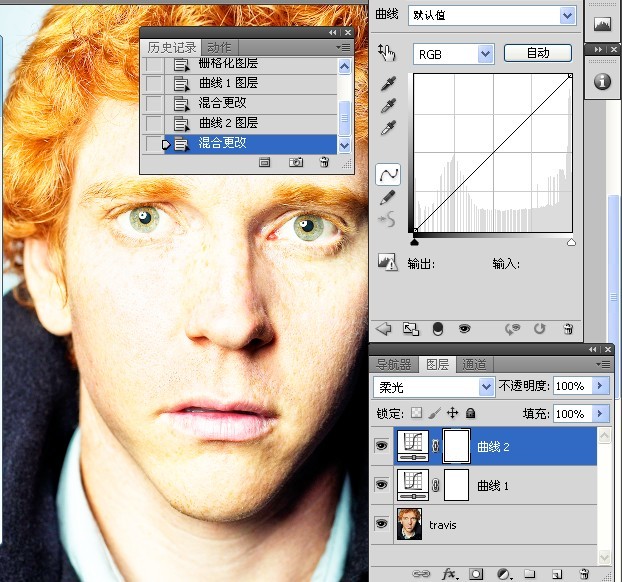Switch adjustments panel to expanded view icon
This screenshot has height=582, width=622.
(411, 329)
